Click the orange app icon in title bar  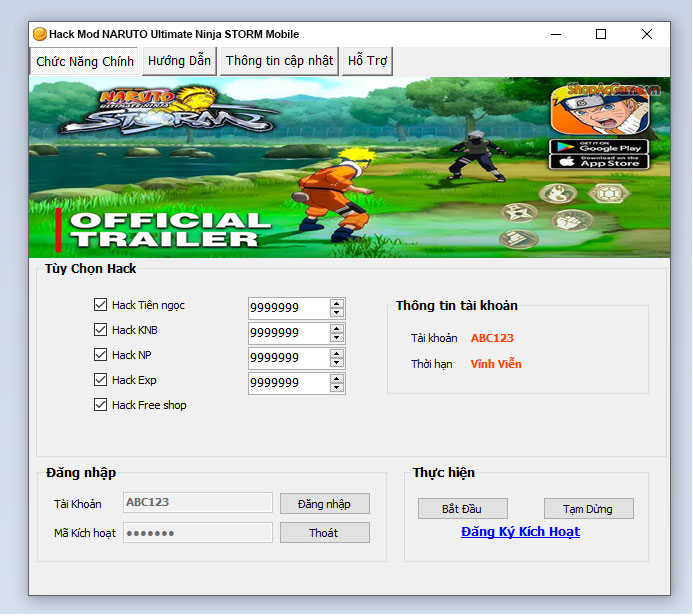pyautogui.click(x=40, y=34)
